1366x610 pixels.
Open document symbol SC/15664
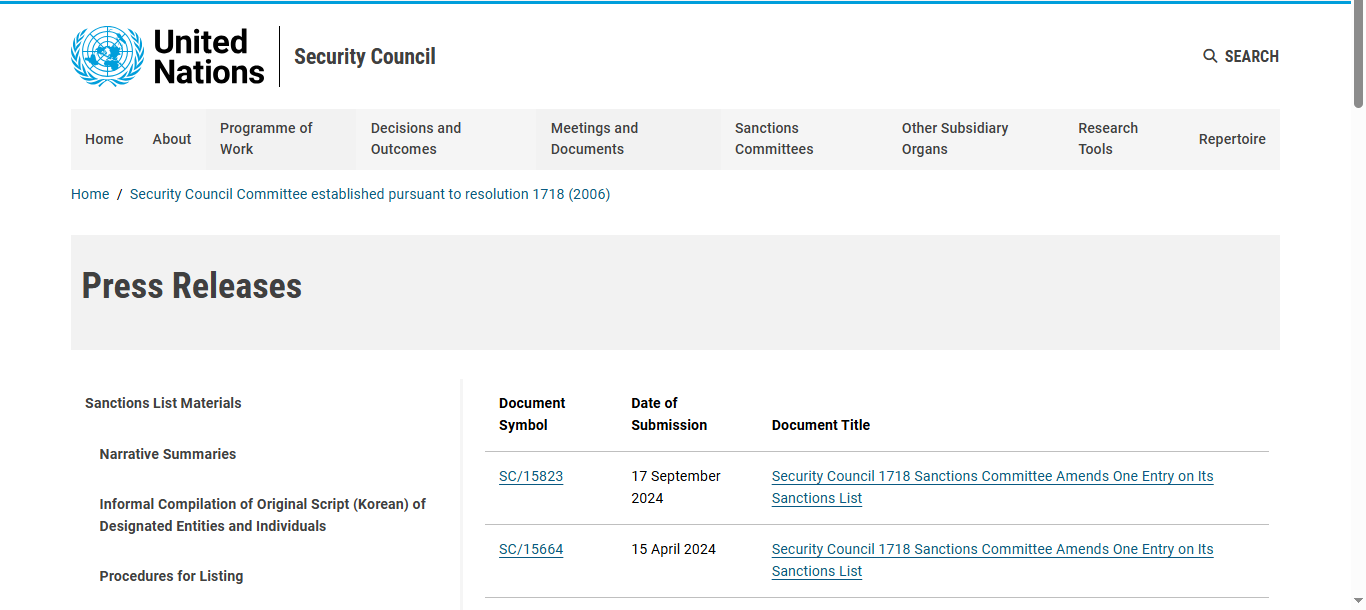[531, 549]
